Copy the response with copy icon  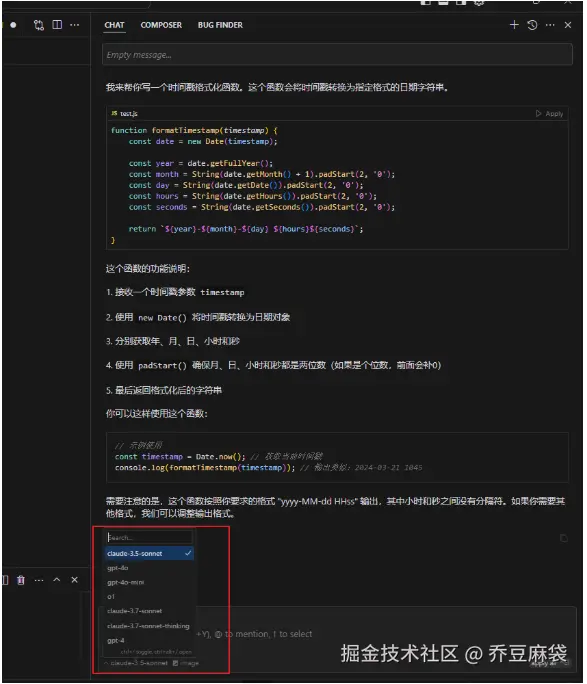coord(563,538)
